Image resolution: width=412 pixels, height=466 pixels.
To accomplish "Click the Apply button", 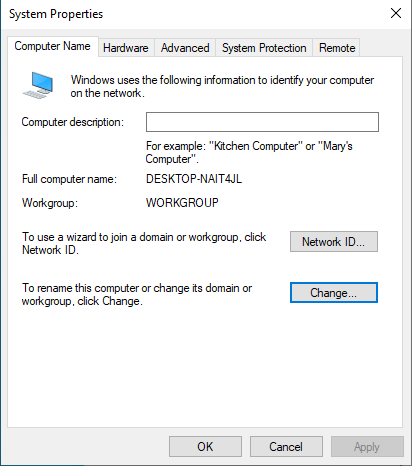I will (367, 447).
